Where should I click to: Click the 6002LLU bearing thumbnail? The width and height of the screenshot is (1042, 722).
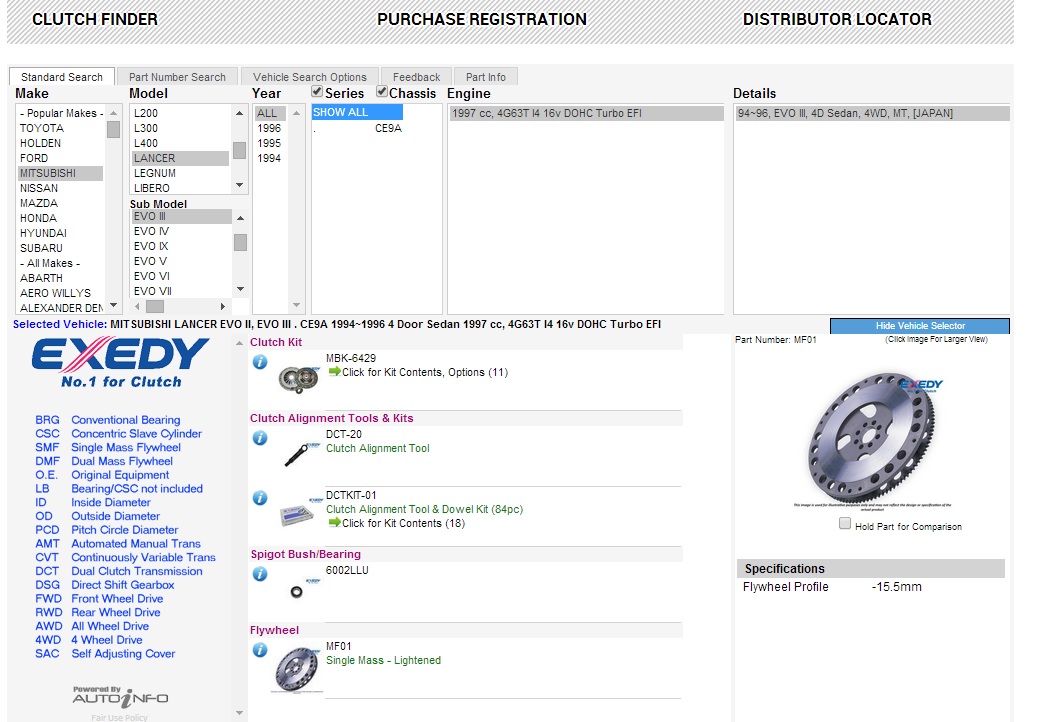click(x=304, y=589)
